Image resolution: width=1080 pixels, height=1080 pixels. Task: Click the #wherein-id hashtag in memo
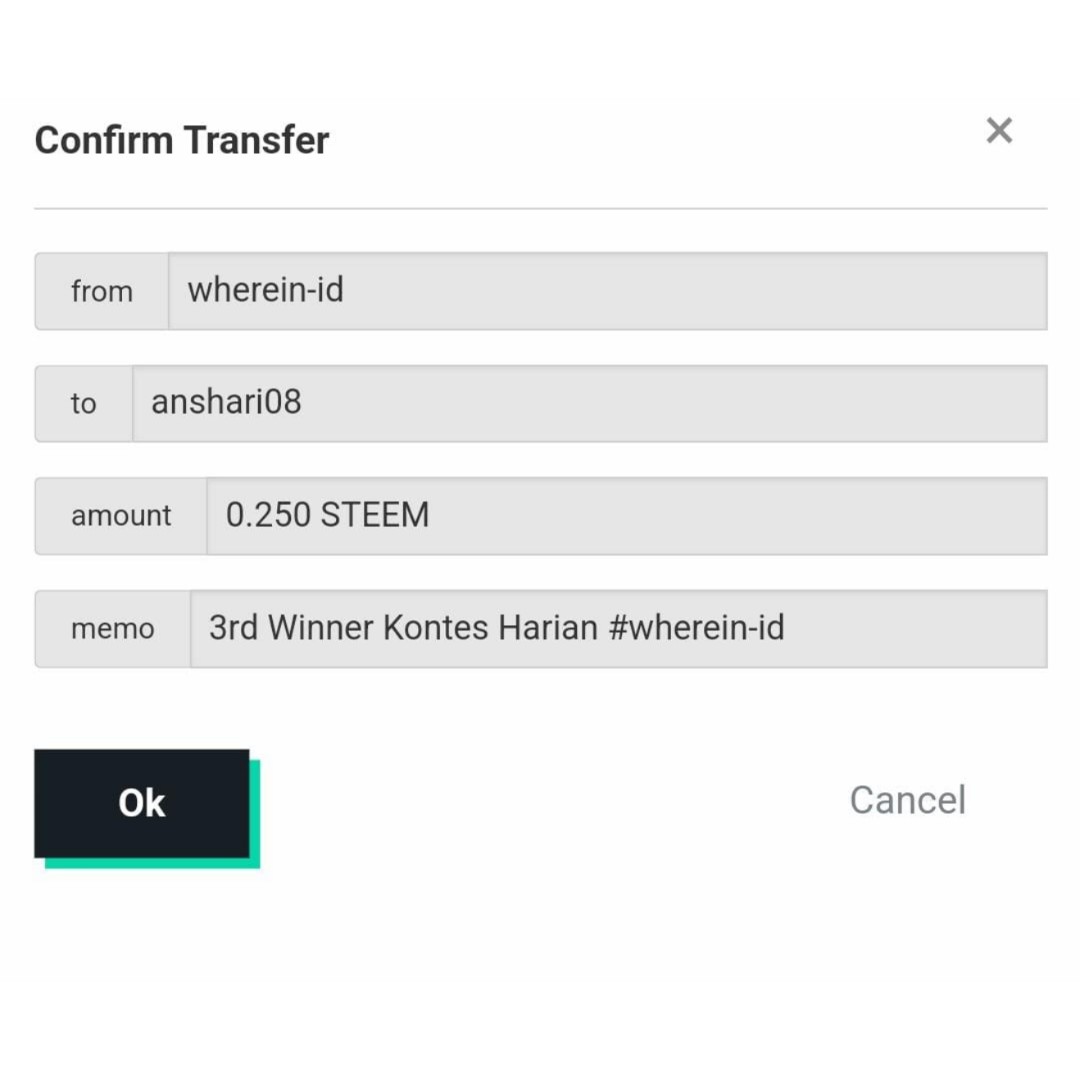[x=696, y=628]
